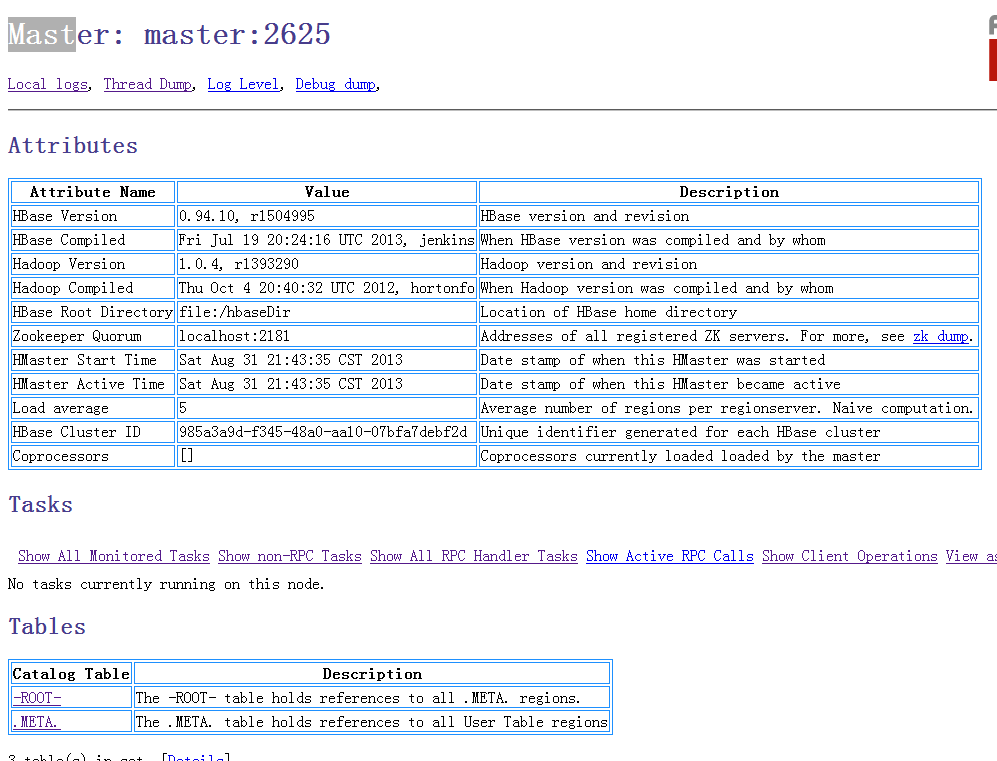The height and width of the screenshot is (761, 997).
Task: Follow the zk dump link
Action: [940, 336]
